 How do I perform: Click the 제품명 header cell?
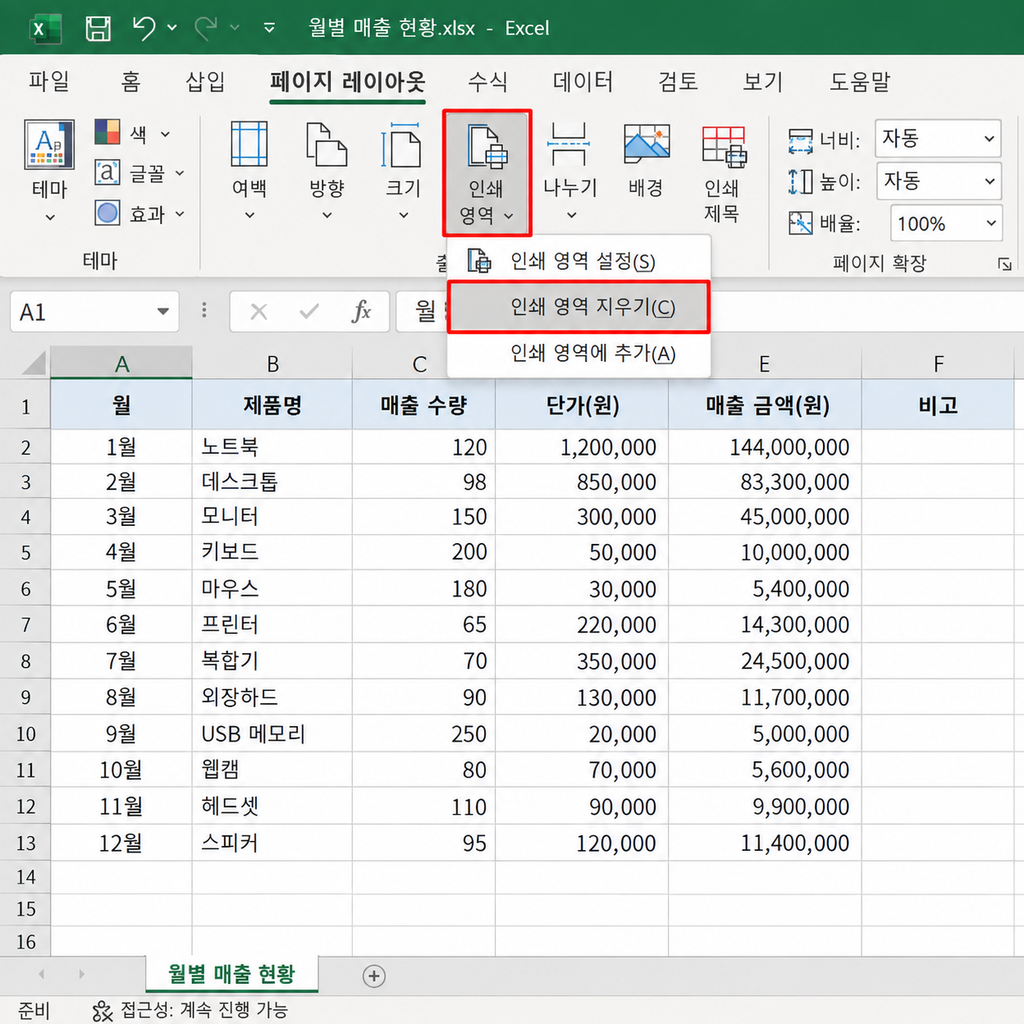pos(272,406)
